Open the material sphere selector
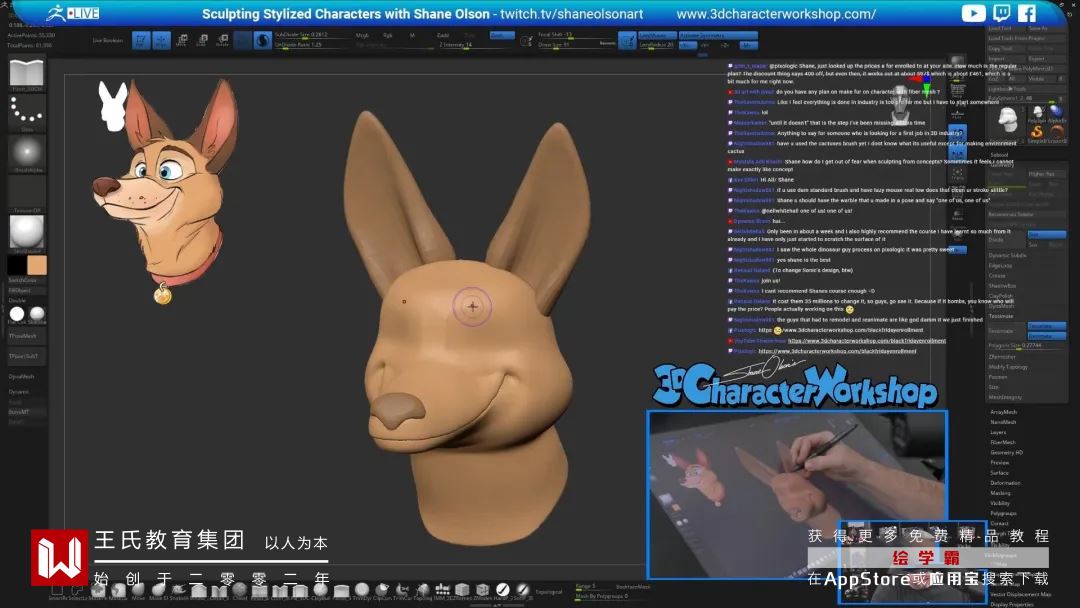The image size is (1080, 608). (27, 232)
